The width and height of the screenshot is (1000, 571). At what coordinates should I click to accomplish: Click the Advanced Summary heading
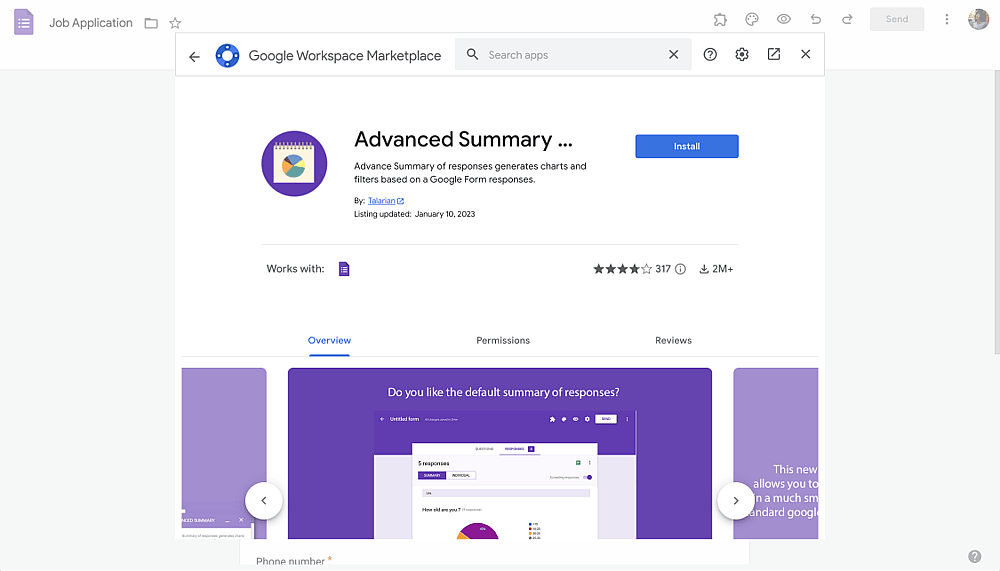coord(463,139)
